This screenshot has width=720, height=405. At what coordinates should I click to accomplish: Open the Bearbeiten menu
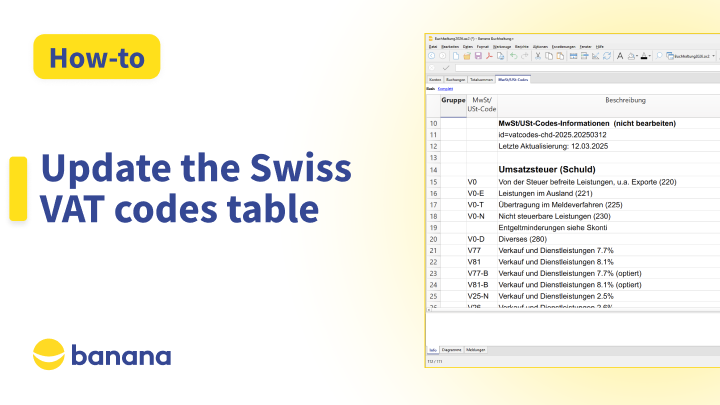pyautogui.click(x=450, y=47)
